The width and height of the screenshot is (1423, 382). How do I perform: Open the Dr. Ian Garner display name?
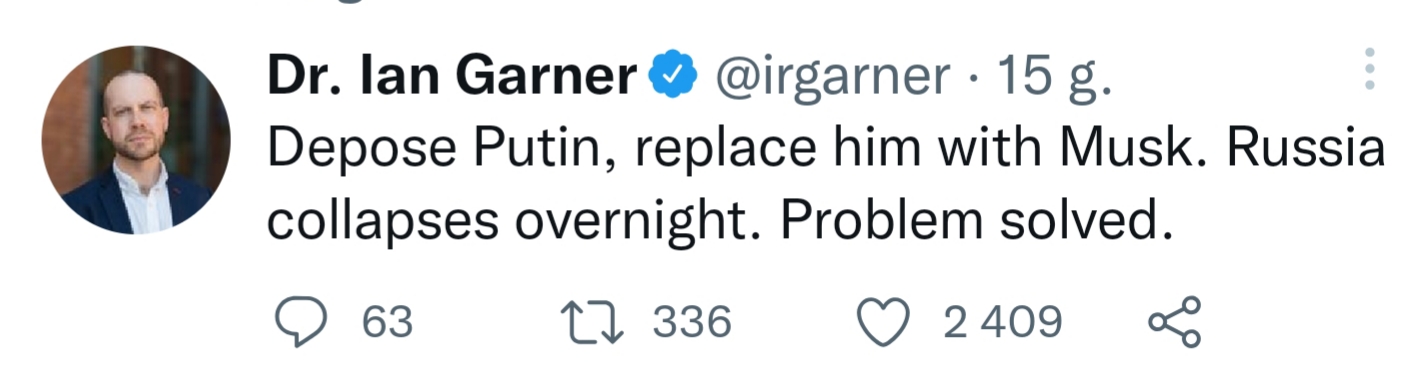[453, 73]
